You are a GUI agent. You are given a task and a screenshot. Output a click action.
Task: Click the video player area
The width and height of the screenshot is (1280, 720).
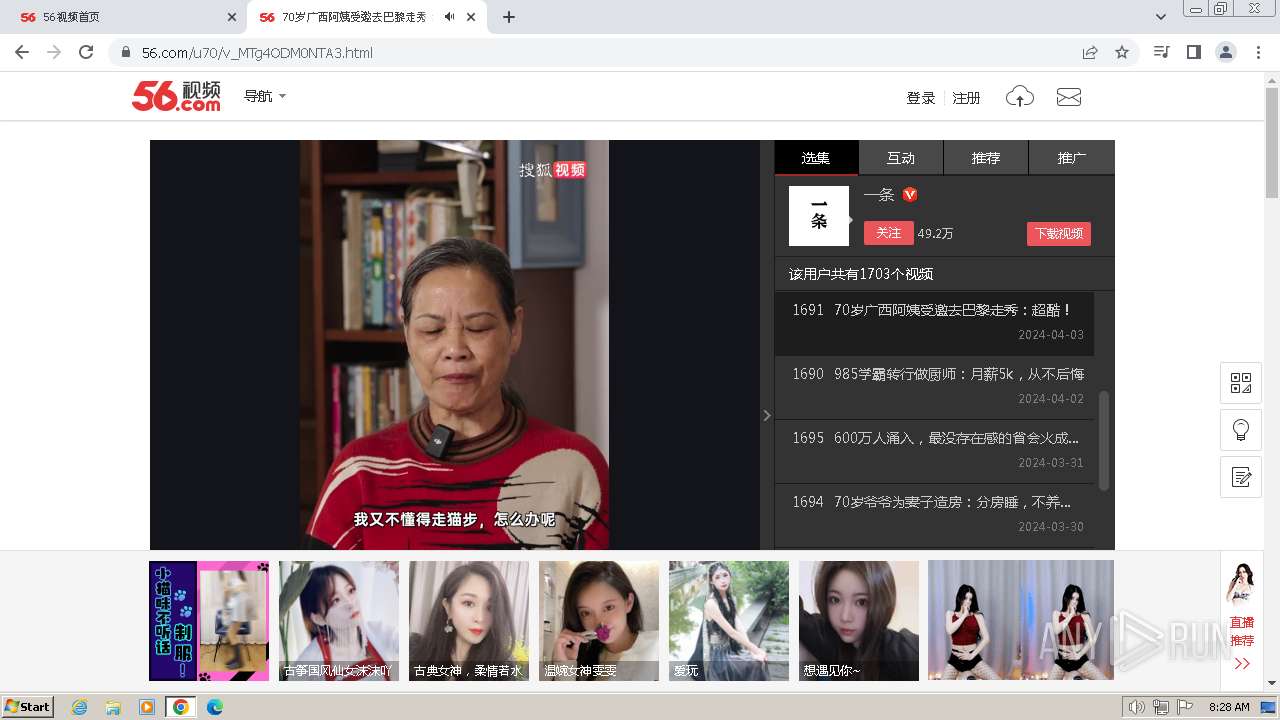[x=455, y=345]
